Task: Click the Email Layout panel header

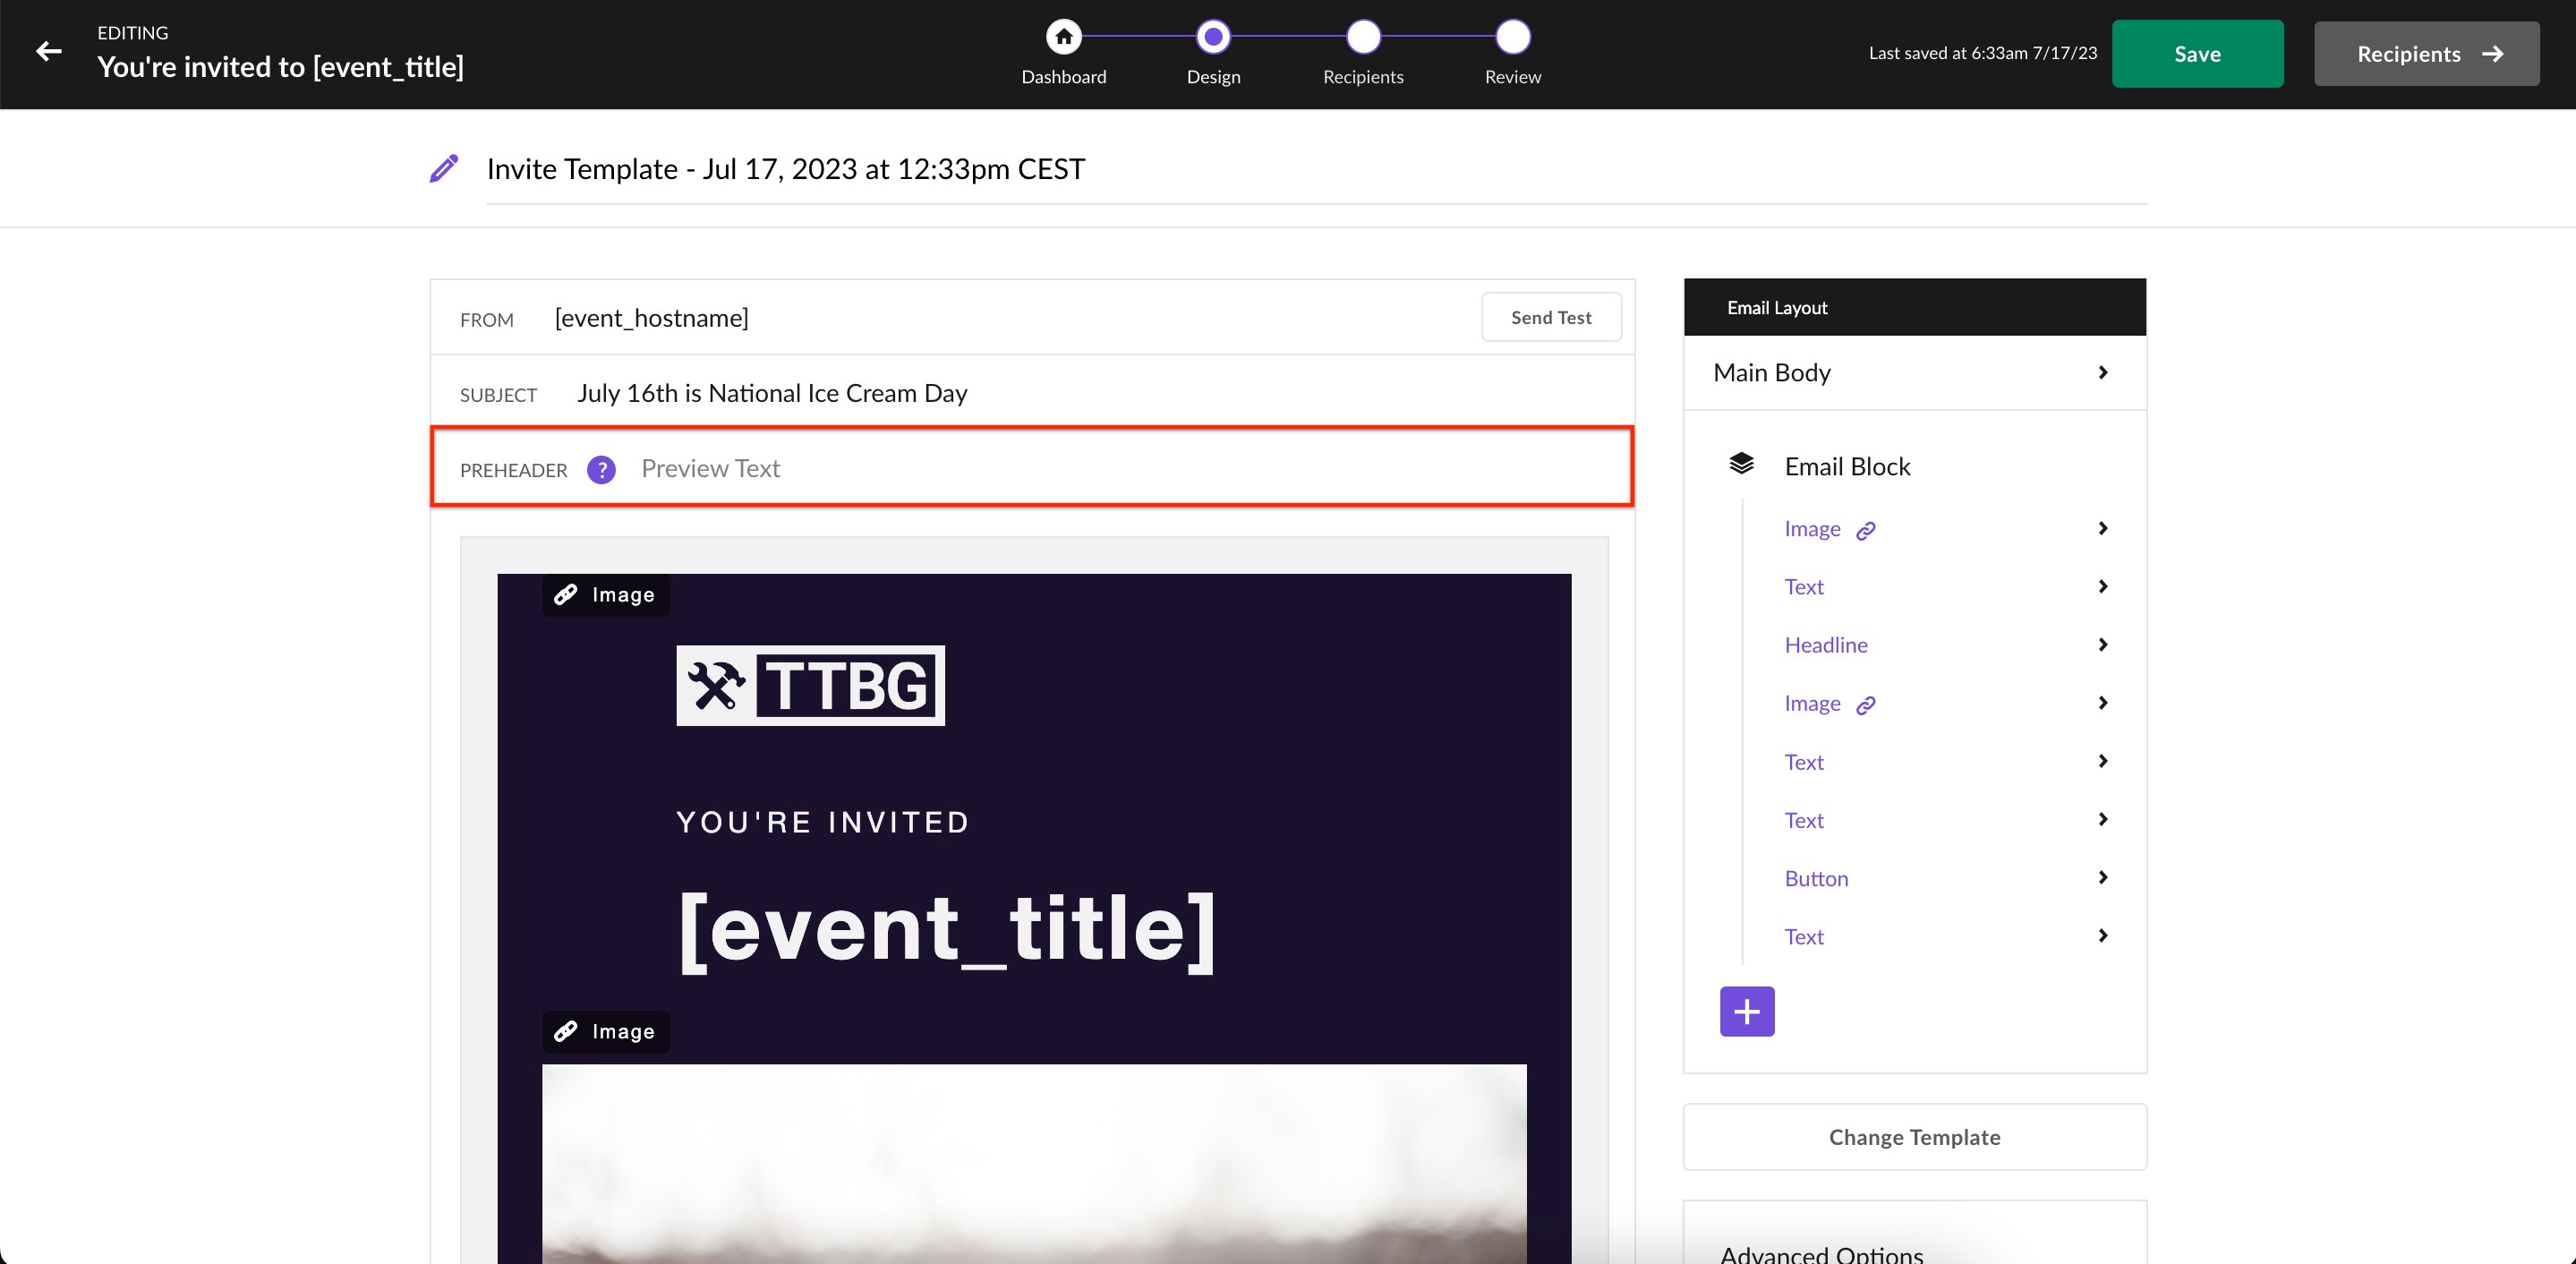Action: pyautogui.click(x=1914, y=307)
